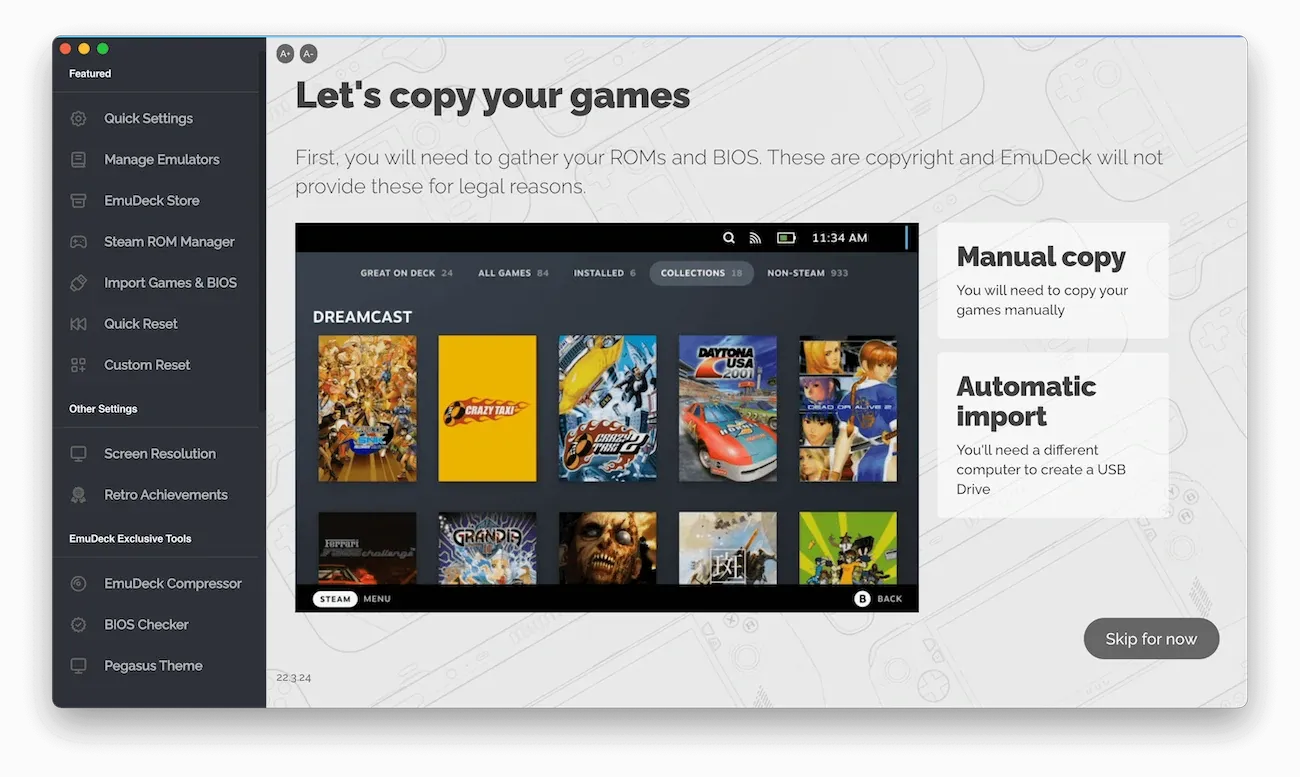Click the Import Games & BIOS icon
Image resolution: width=1300 pixels, height=777 pixels.
[x=78, y=283]
